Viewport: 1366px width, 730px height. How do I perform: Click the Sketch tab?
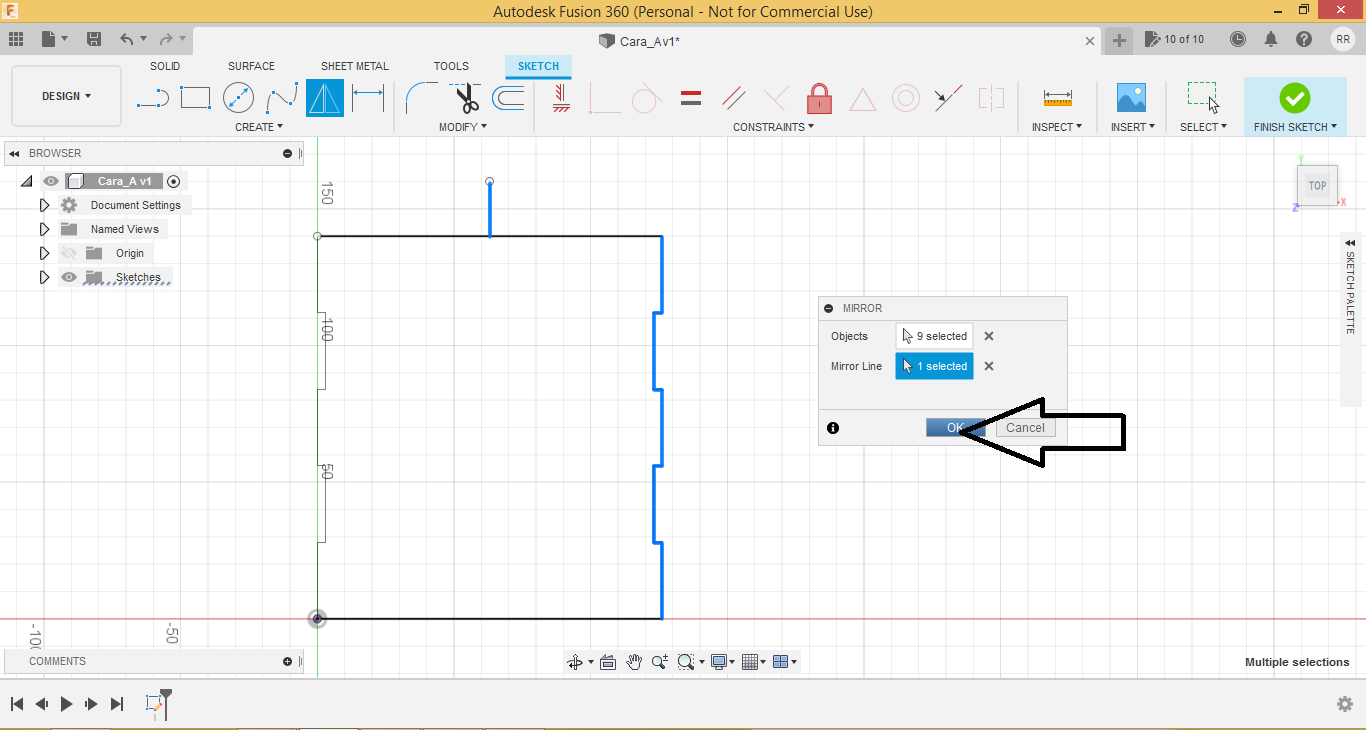538,66
